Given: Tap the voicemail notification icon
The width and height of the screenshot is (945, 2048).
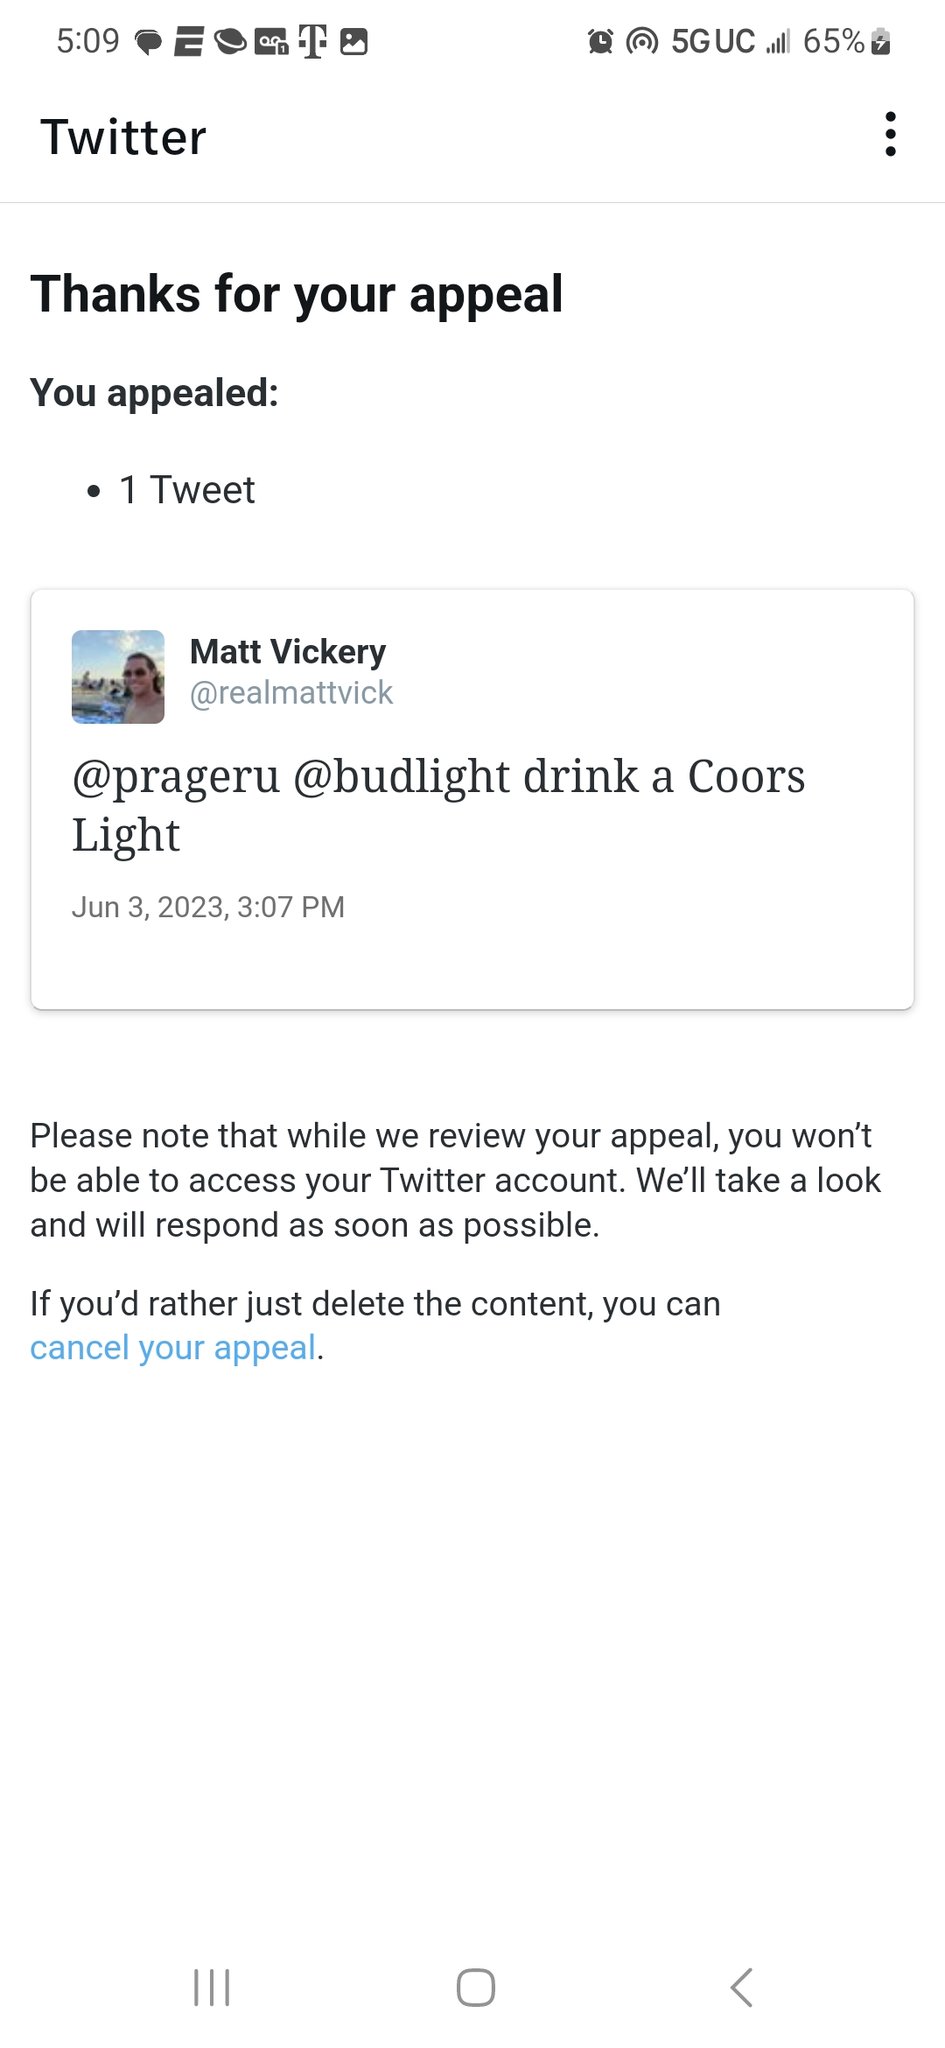Looking at the screenshot, I should click(x=271, y=42).
